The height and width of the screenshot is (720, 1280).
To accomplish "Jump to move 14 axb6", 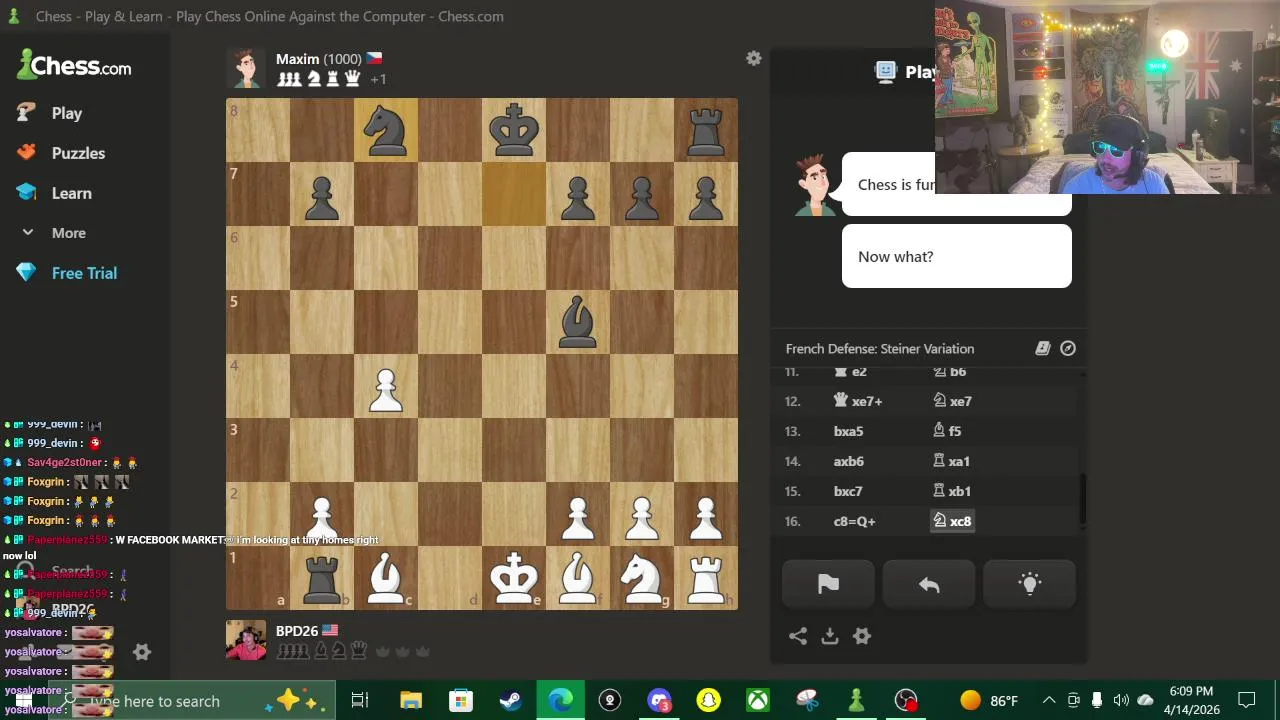I will click(848, 461).
